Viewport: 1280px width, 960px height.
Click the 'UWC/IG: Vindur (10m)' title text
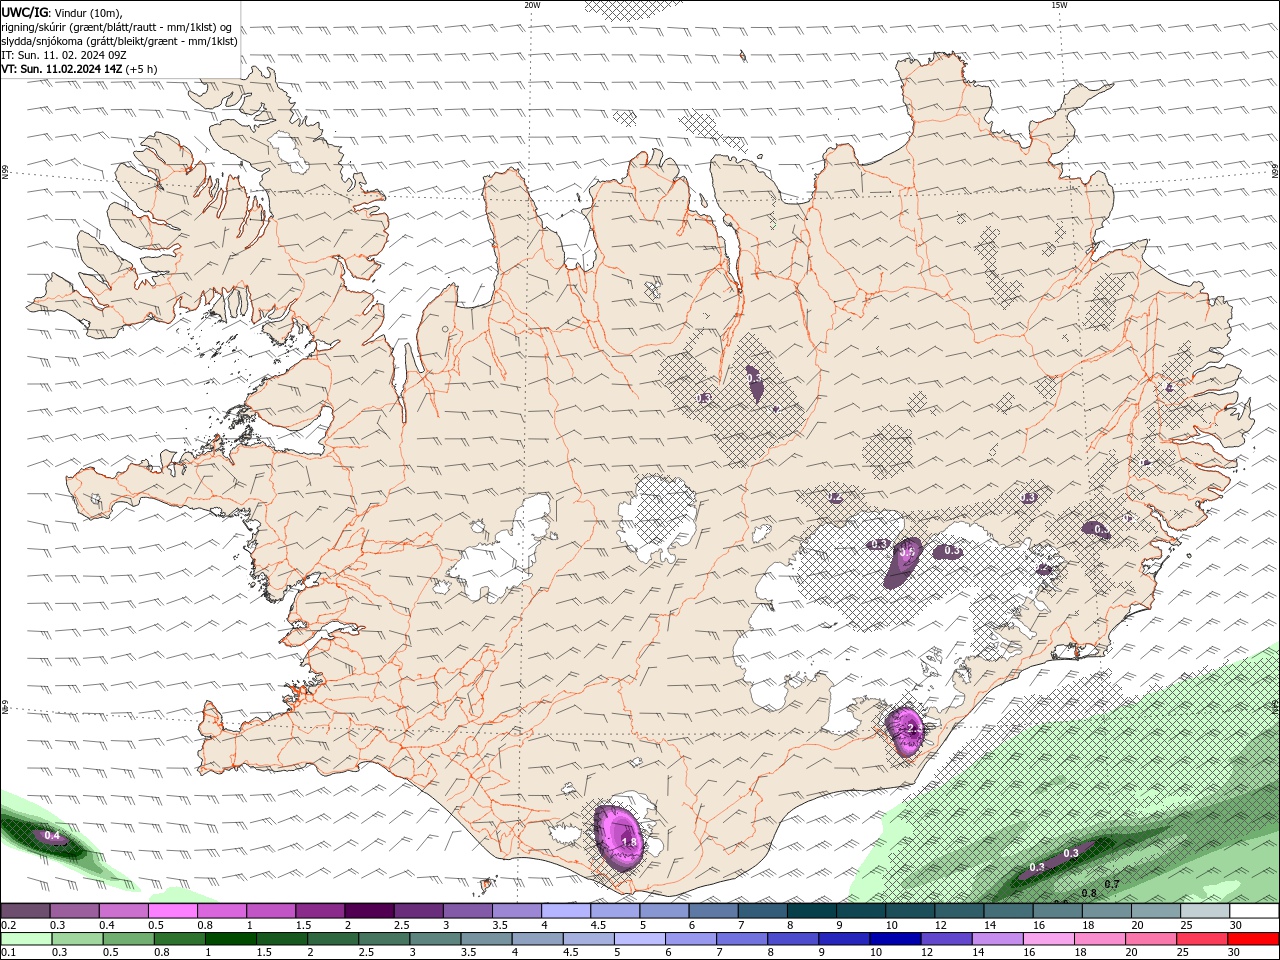pos(63,12)
